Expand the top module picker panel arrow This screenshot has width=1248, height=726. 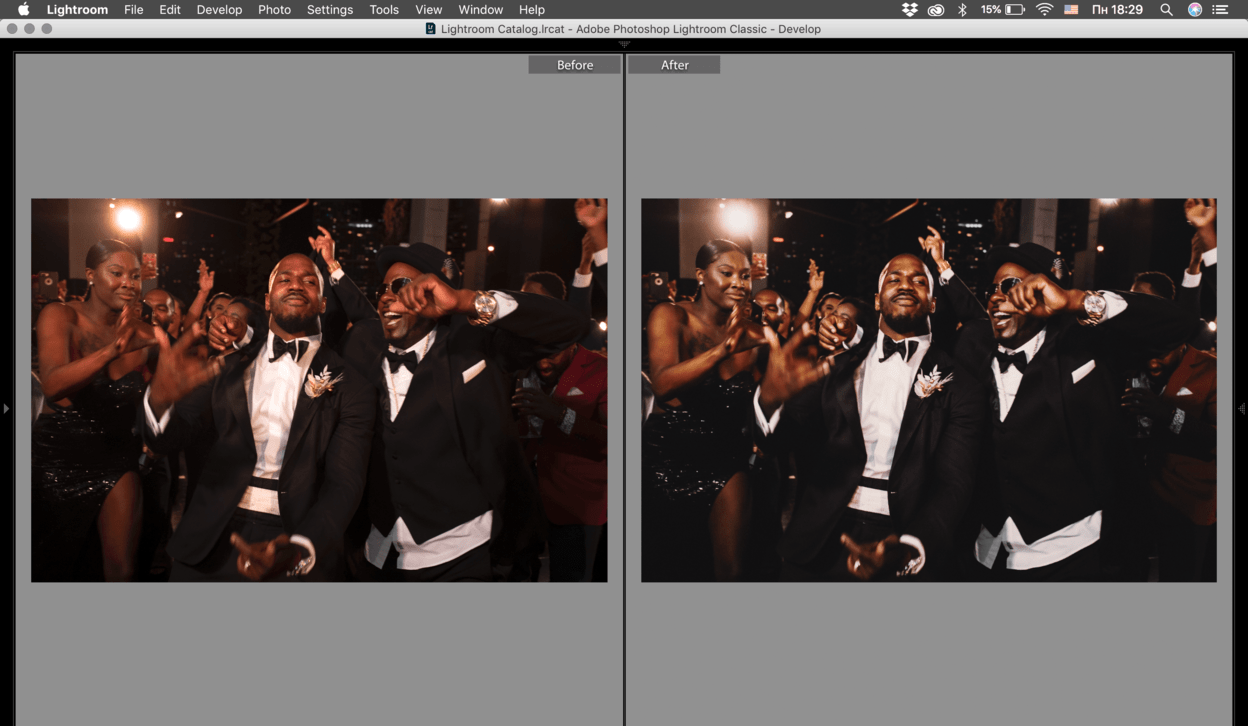point(624,44)
